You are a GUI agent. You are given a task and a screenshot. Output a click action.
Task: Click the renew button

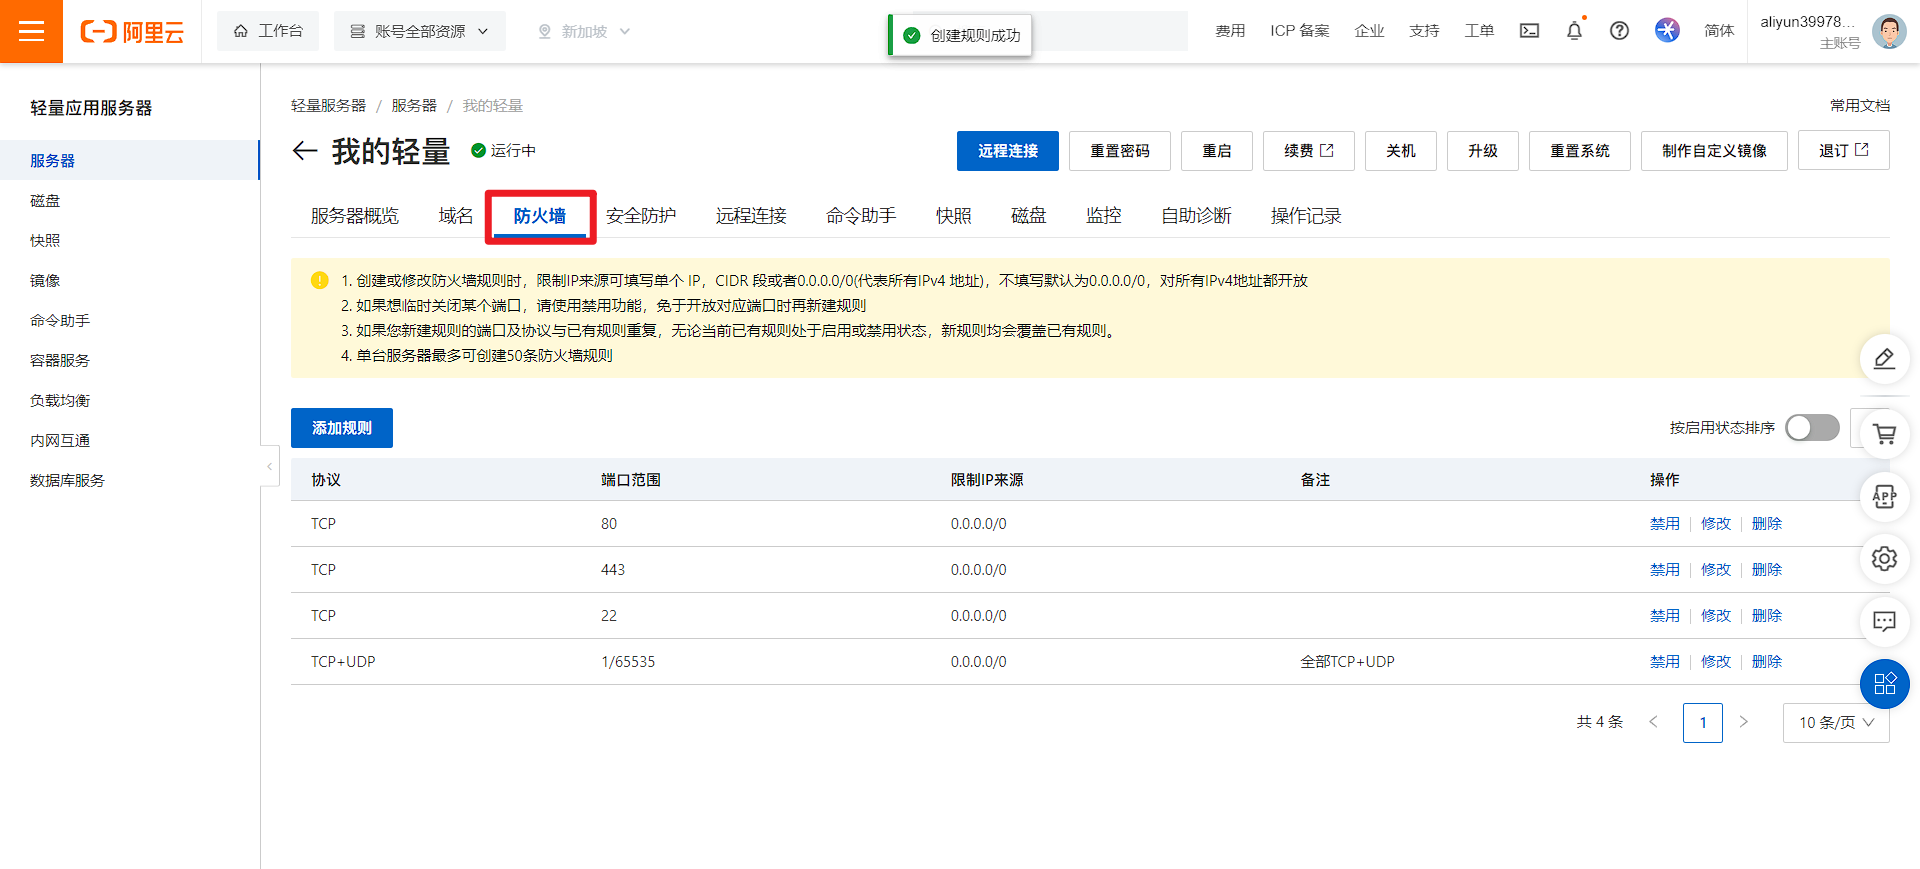click(x=1309, y=151)
